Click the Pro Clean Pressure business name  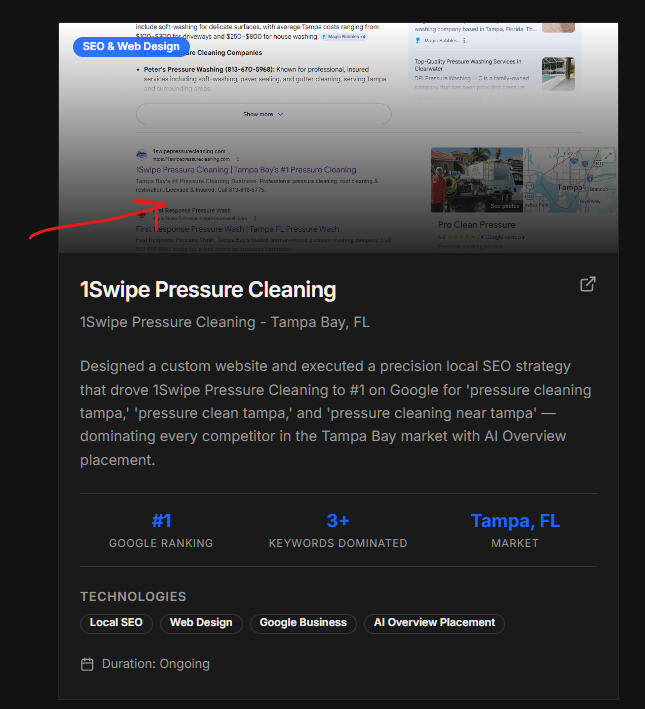point(477,225)
